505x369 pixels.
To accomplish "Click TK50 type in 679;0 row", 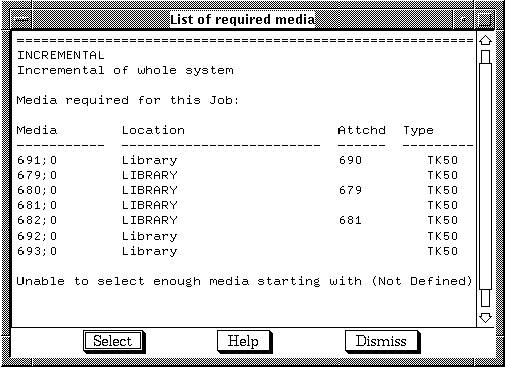I will (443, 175).
